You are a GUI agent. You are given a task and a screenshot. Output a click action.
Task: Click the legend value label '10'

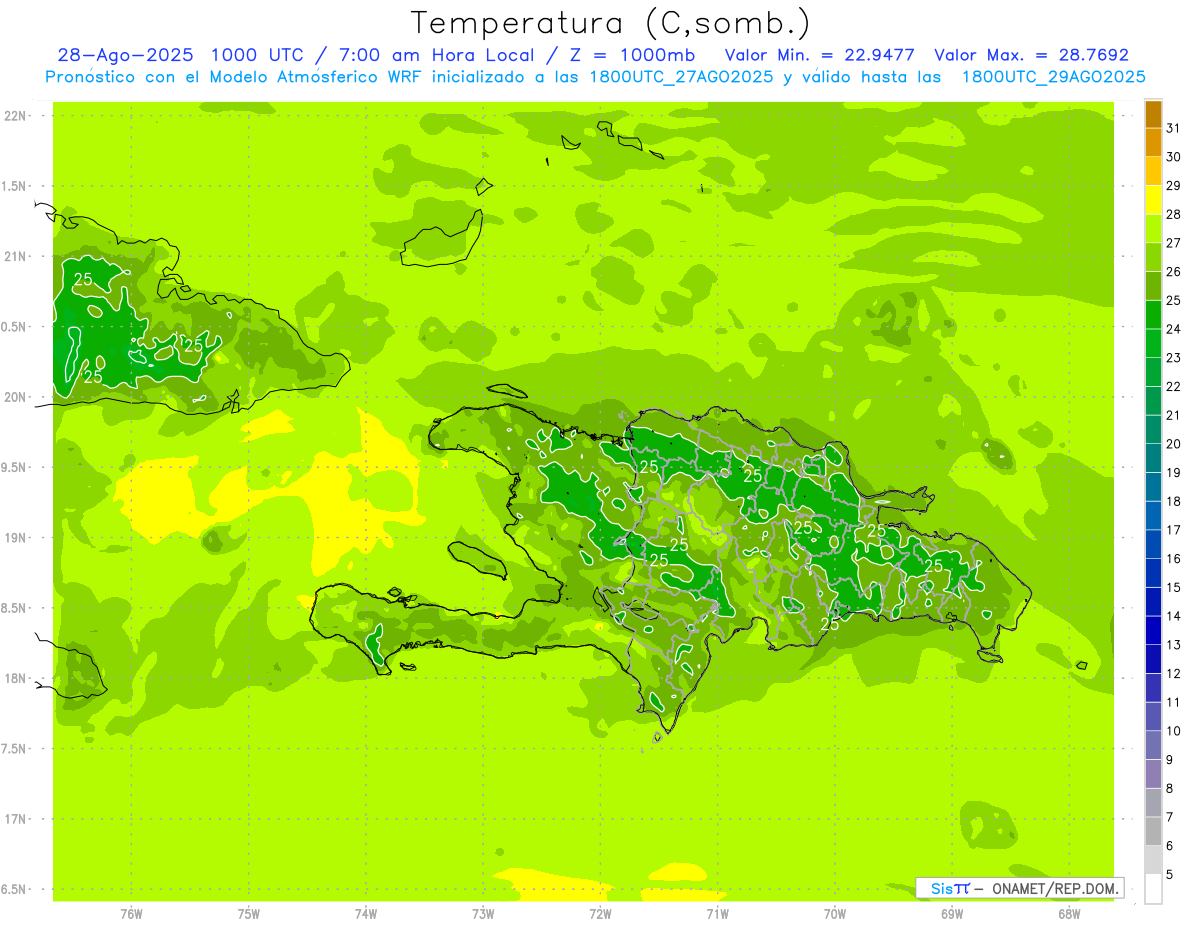coord(1174,731)
